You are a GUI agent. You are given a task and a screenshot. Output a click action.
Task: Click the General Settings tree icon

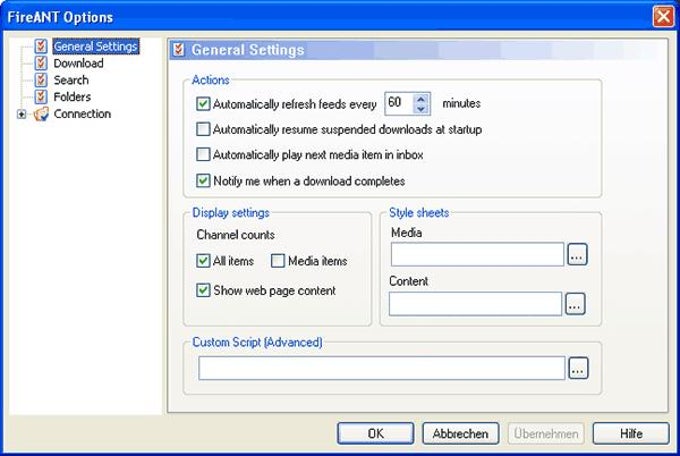[41, 46]
